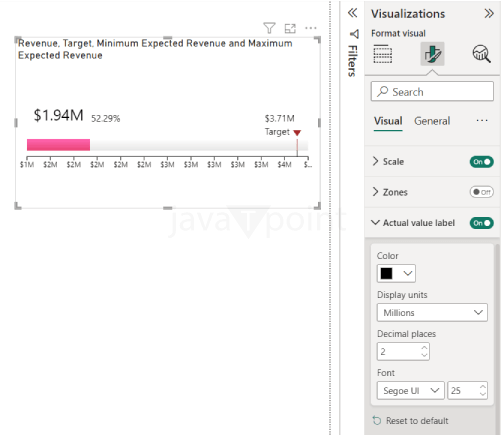501x435 pixels.
Task: Collapse the Actual value label section
Action: tap(375, 222)
